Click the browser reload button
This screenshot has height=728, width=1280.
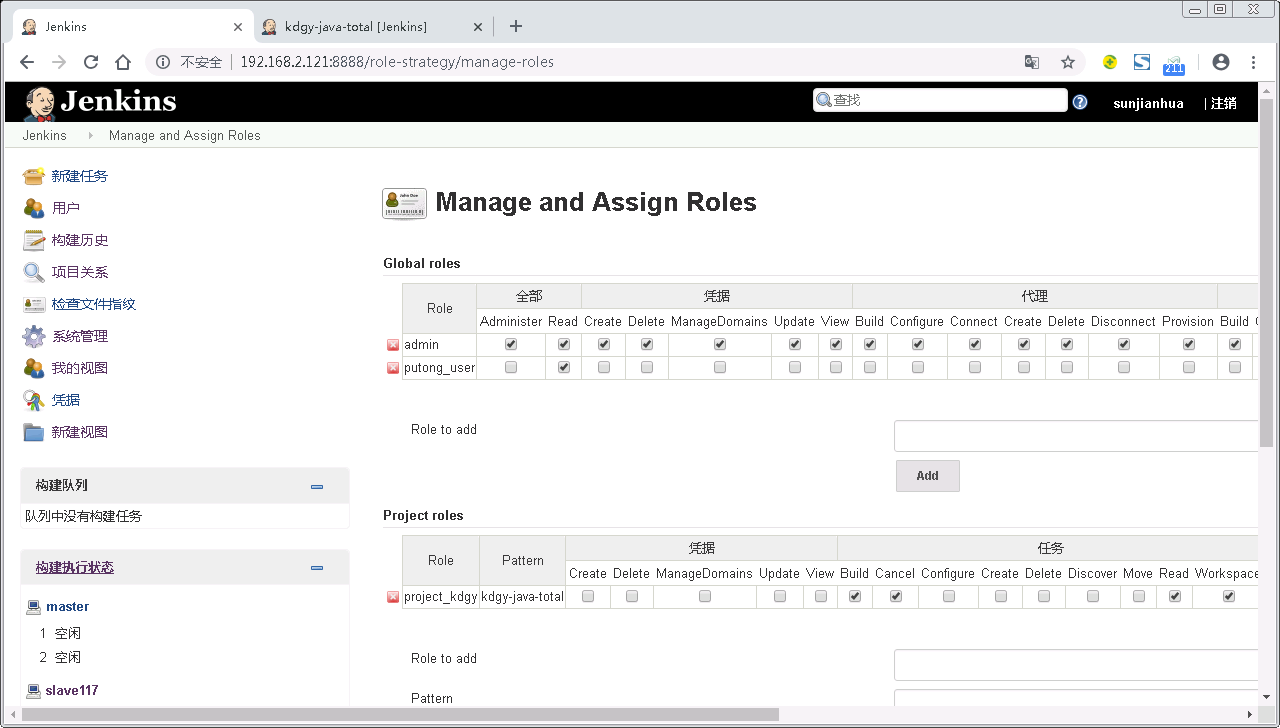pyautogui.click(x=91, y=62)
